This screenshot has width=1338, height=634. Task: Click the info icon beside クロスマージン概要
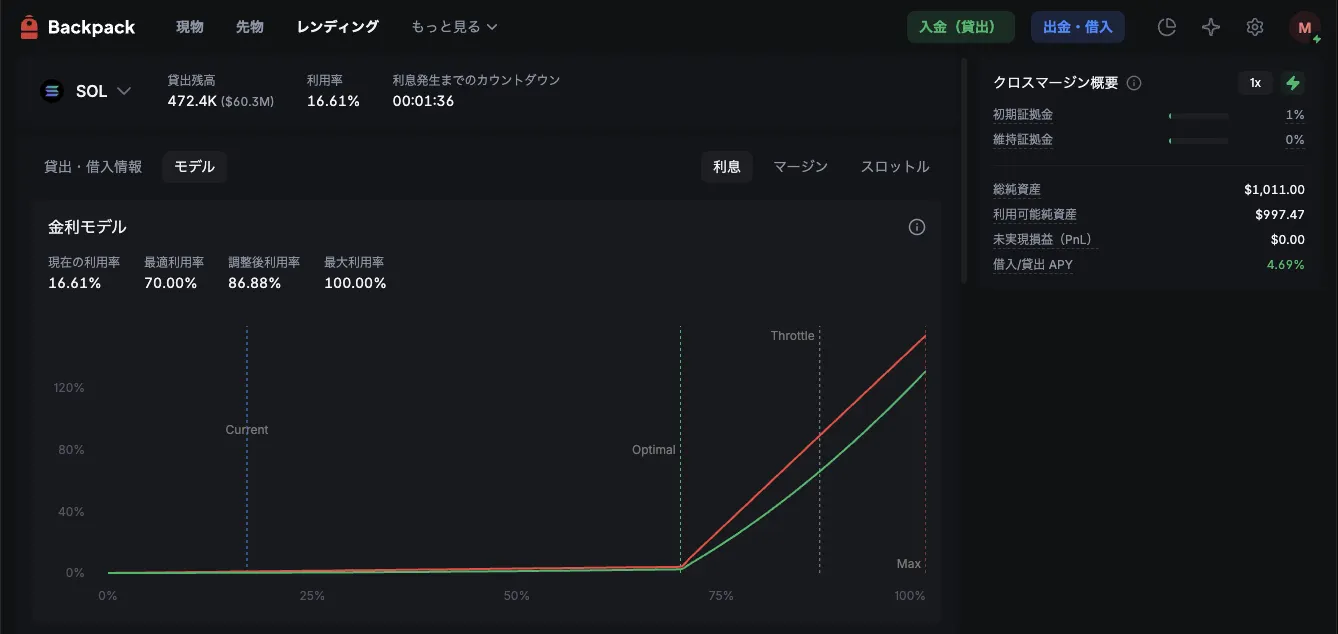[1134, 83]
